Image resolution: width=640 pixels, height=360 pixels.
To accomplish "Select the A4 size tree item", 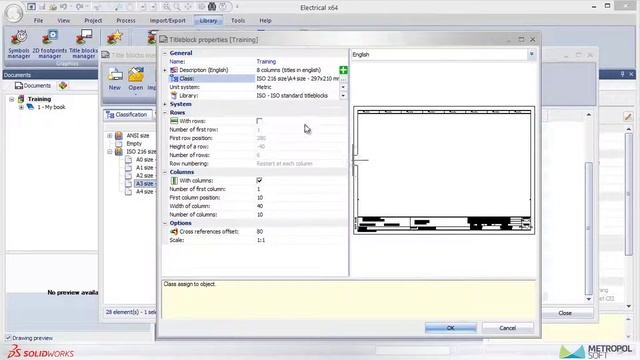I will coord(144,191).
